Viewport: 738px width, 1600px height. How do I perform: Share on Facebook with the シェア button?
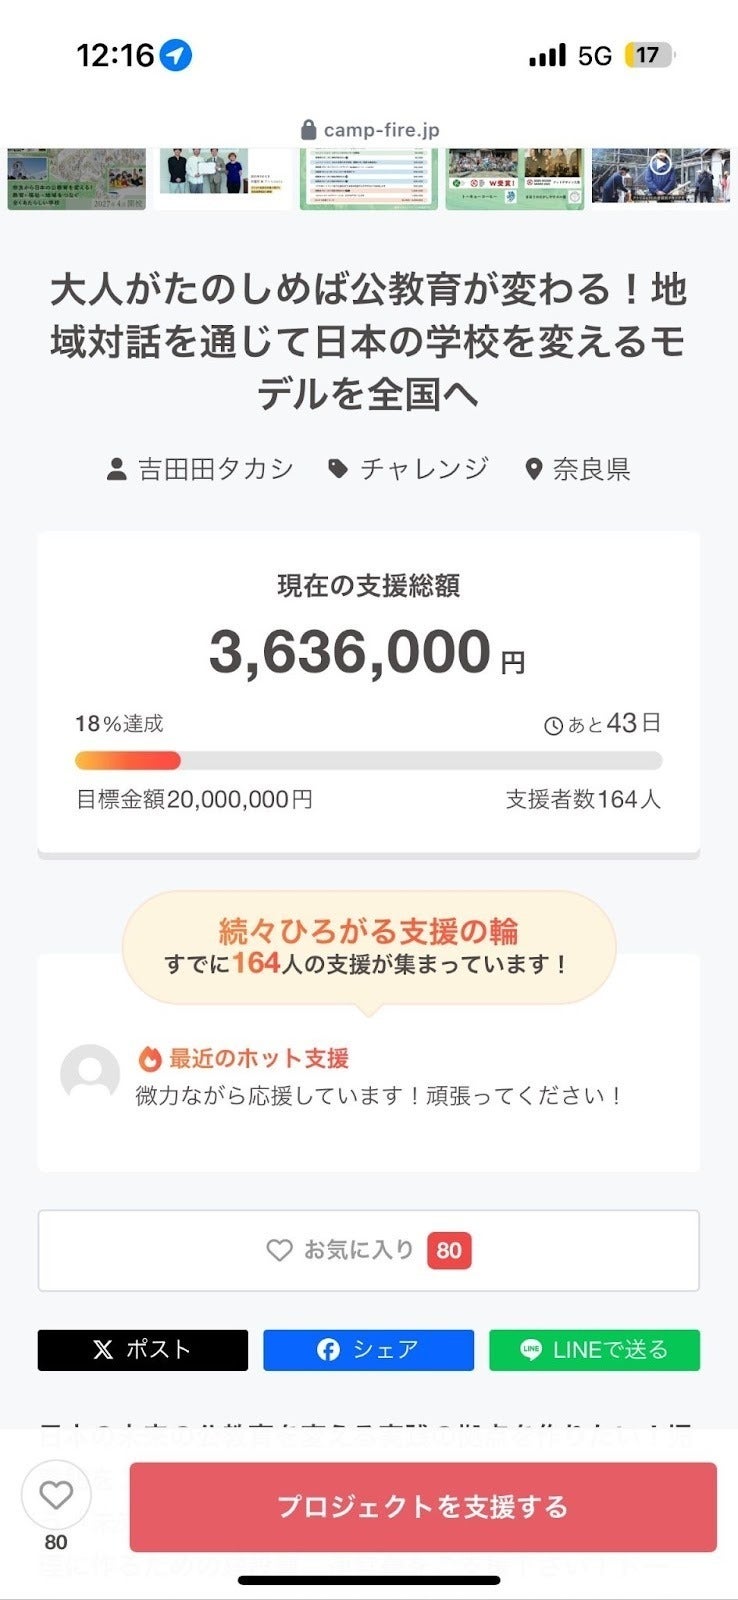(368, 1350)
